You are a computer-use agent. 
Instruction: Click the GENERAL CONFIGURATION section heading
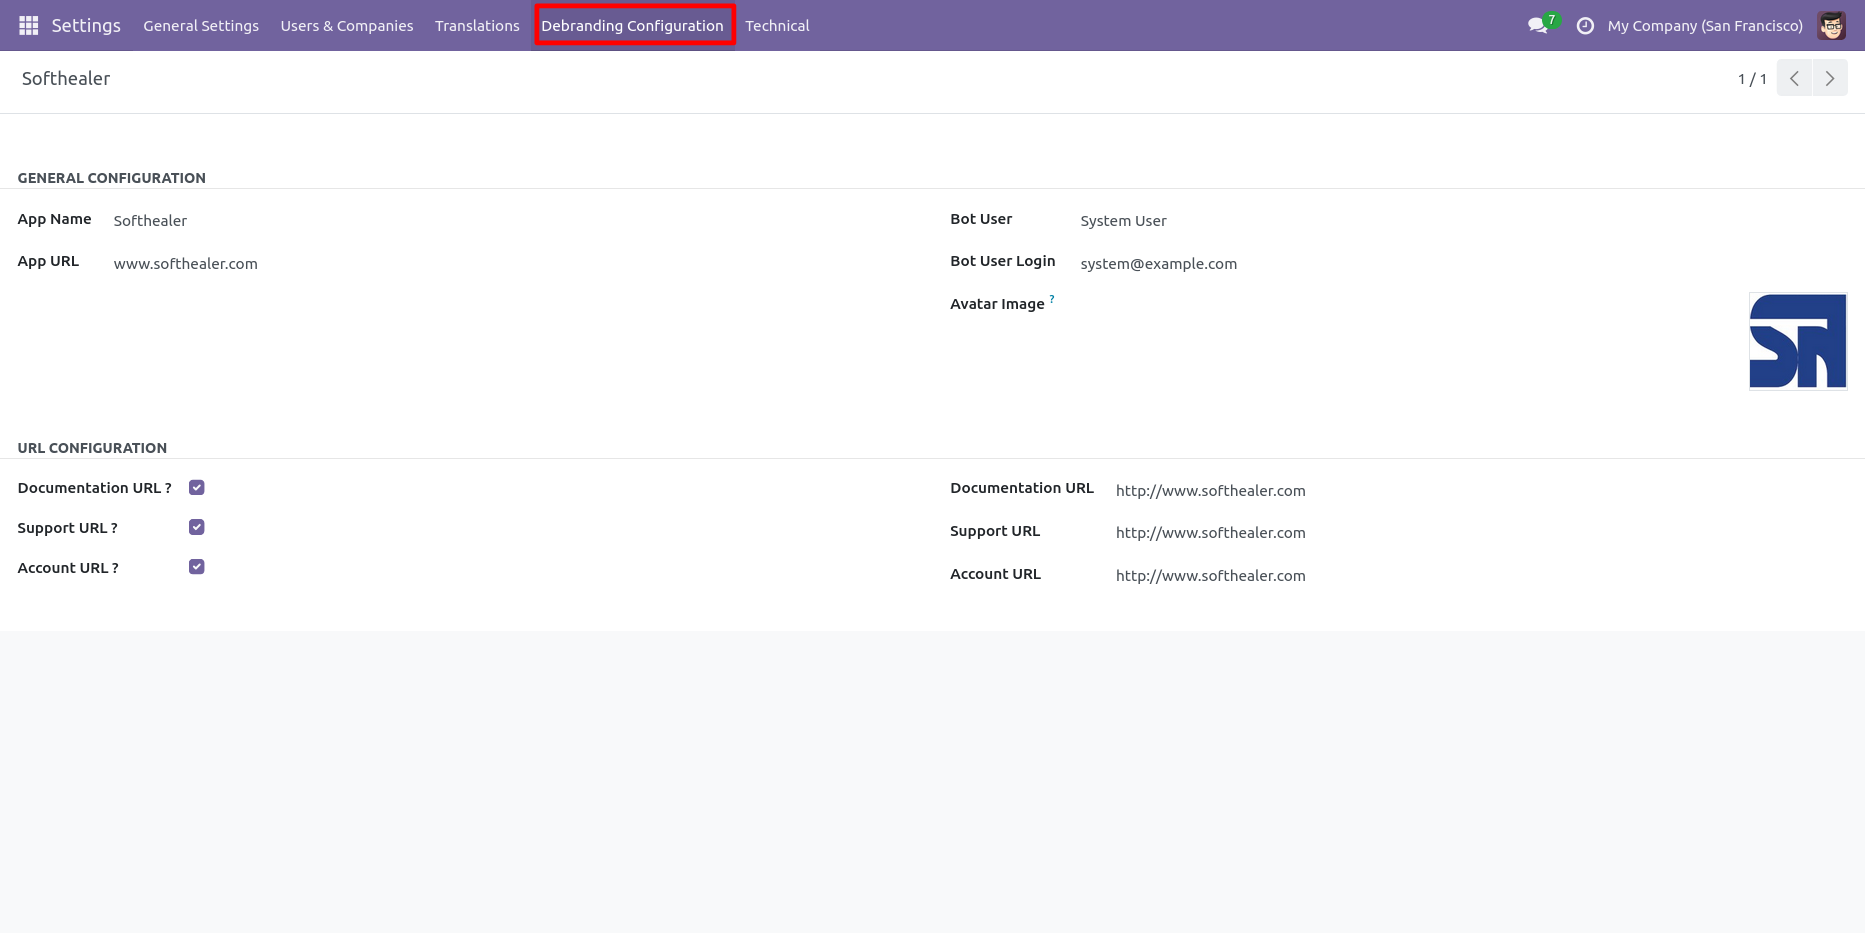(112, 178)
